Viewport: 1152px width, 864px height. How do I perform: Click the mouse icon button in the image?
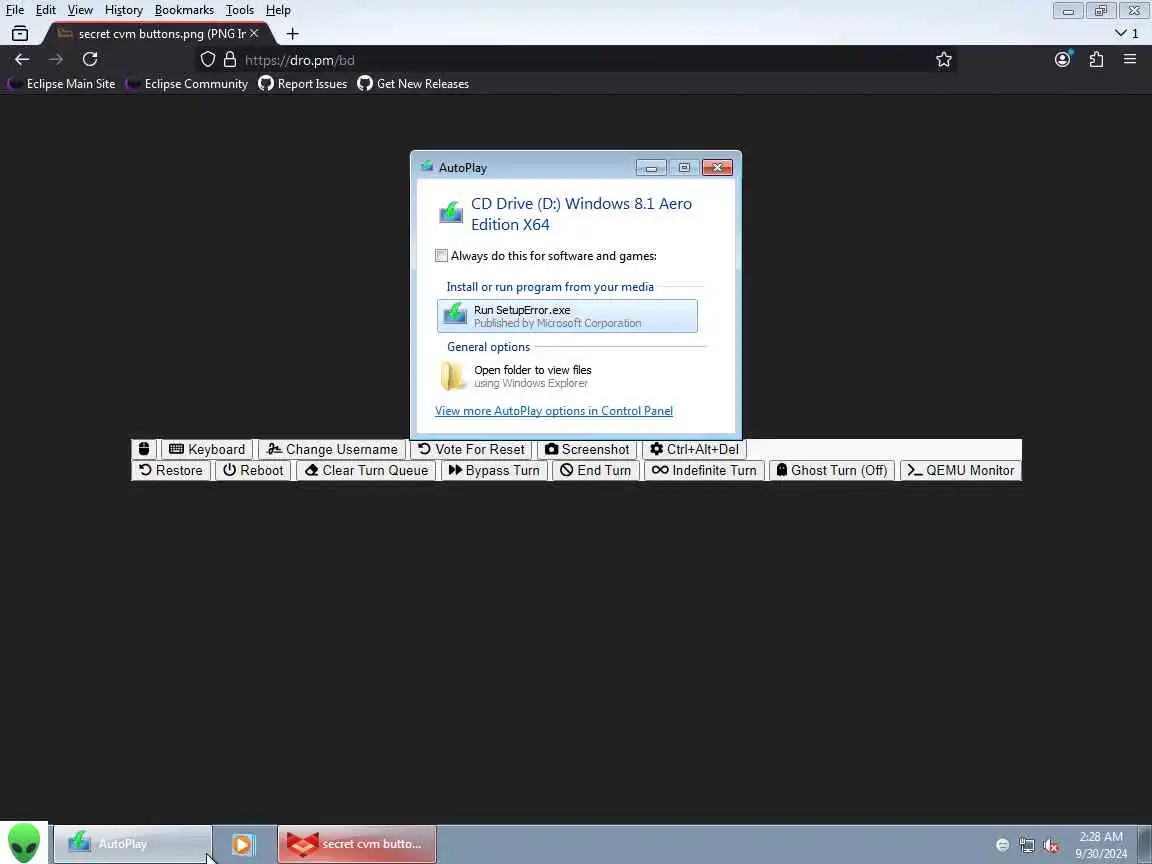coord(144,449)
